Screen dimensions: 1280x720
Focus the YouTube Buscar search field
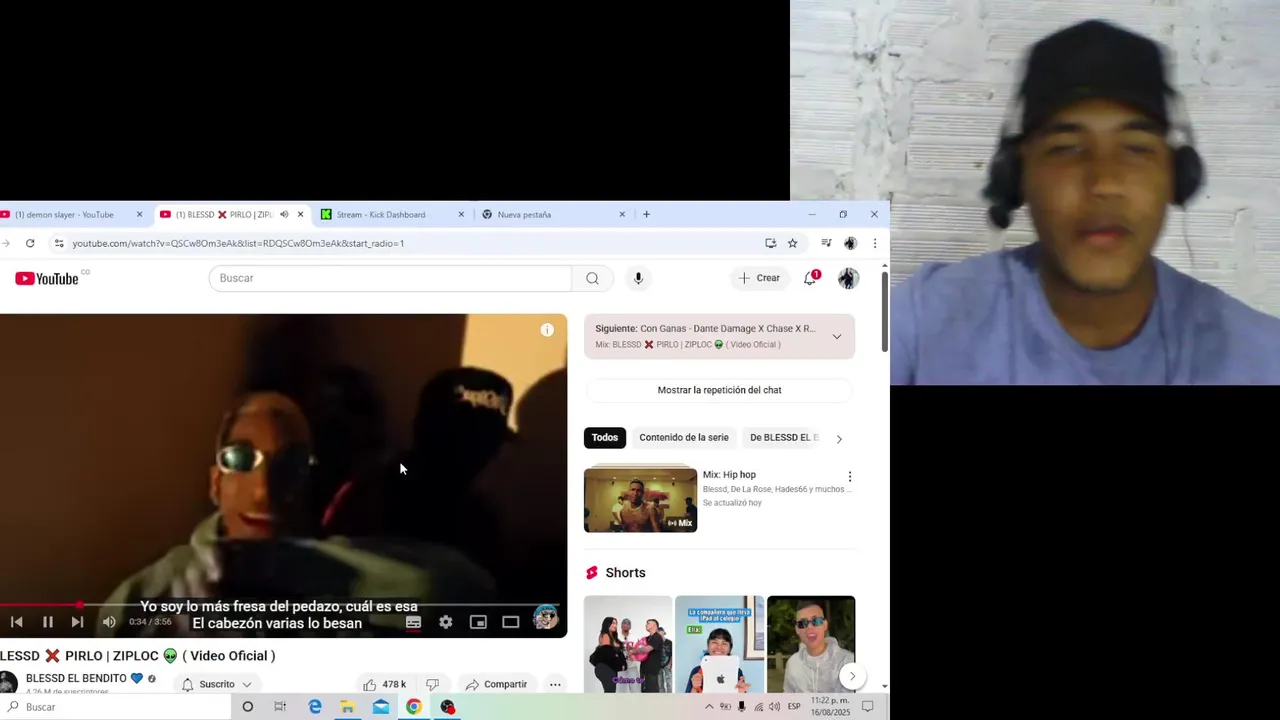[x=390, y=278]
